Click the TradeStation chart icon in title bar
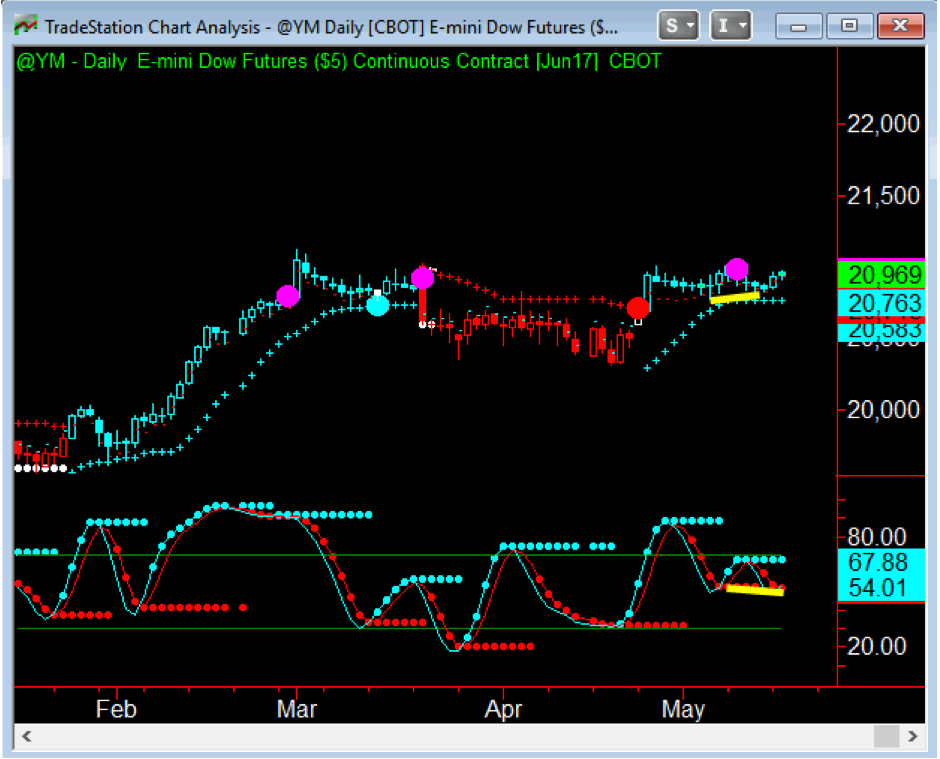 [x=25, y=26]
